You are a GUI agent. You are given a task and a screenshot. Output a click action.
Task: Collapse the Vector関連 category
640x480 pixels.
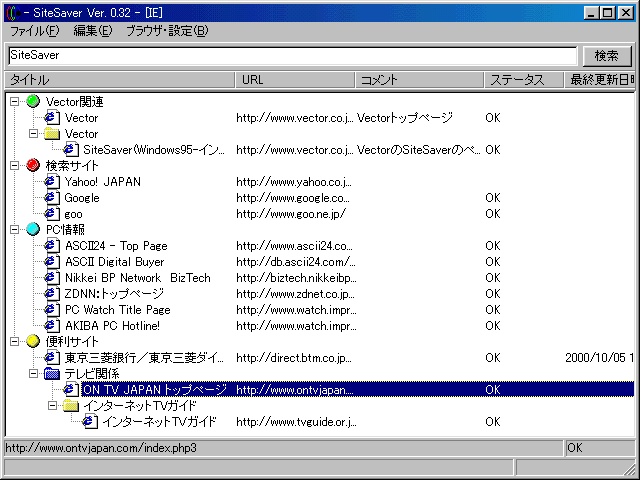point(14,101)
